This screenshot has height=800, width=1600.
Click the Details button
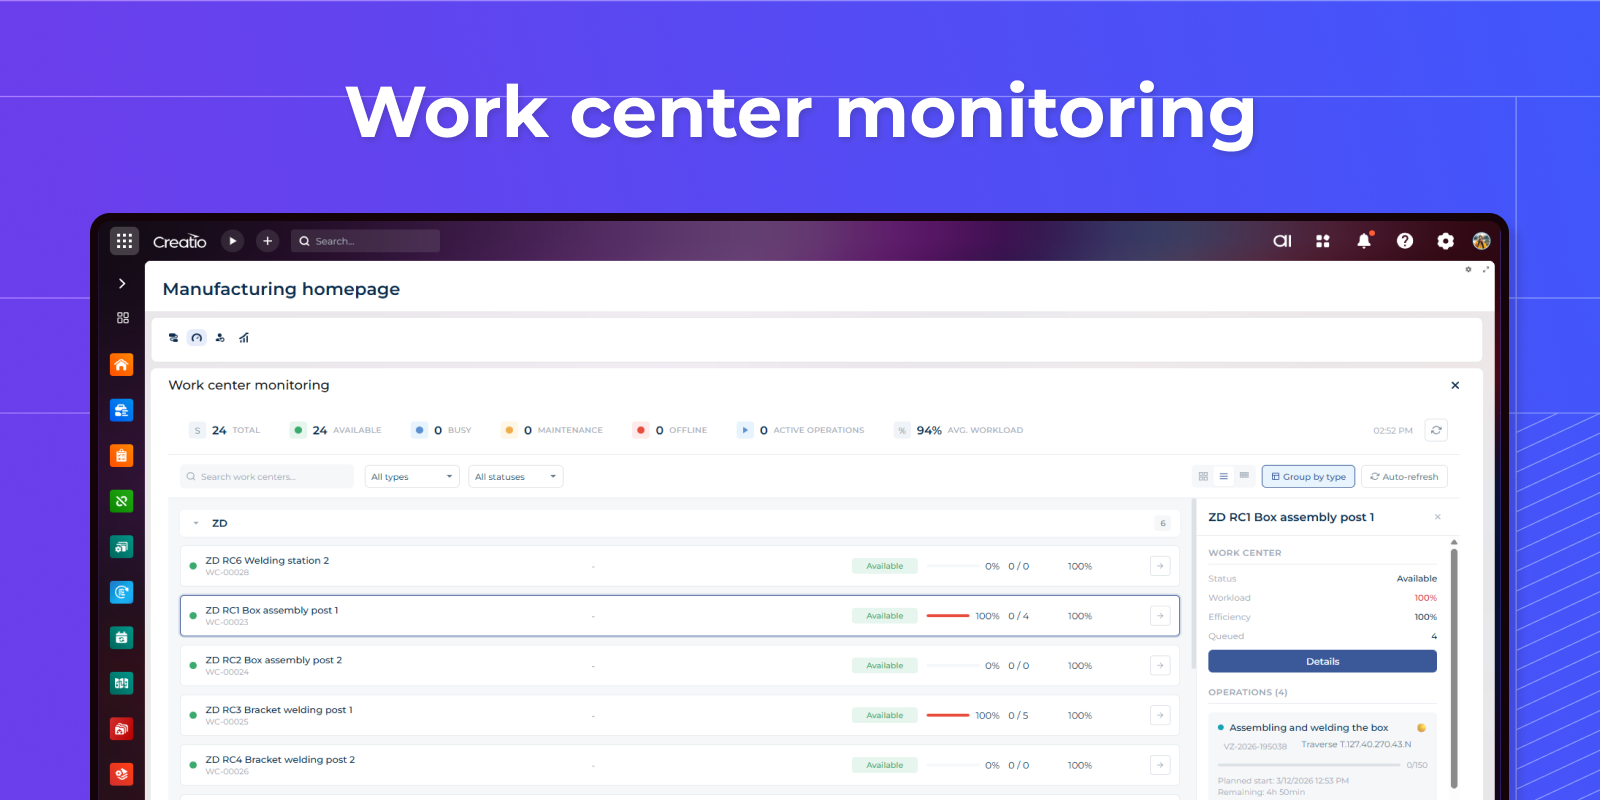click(x=1322, y=661)
